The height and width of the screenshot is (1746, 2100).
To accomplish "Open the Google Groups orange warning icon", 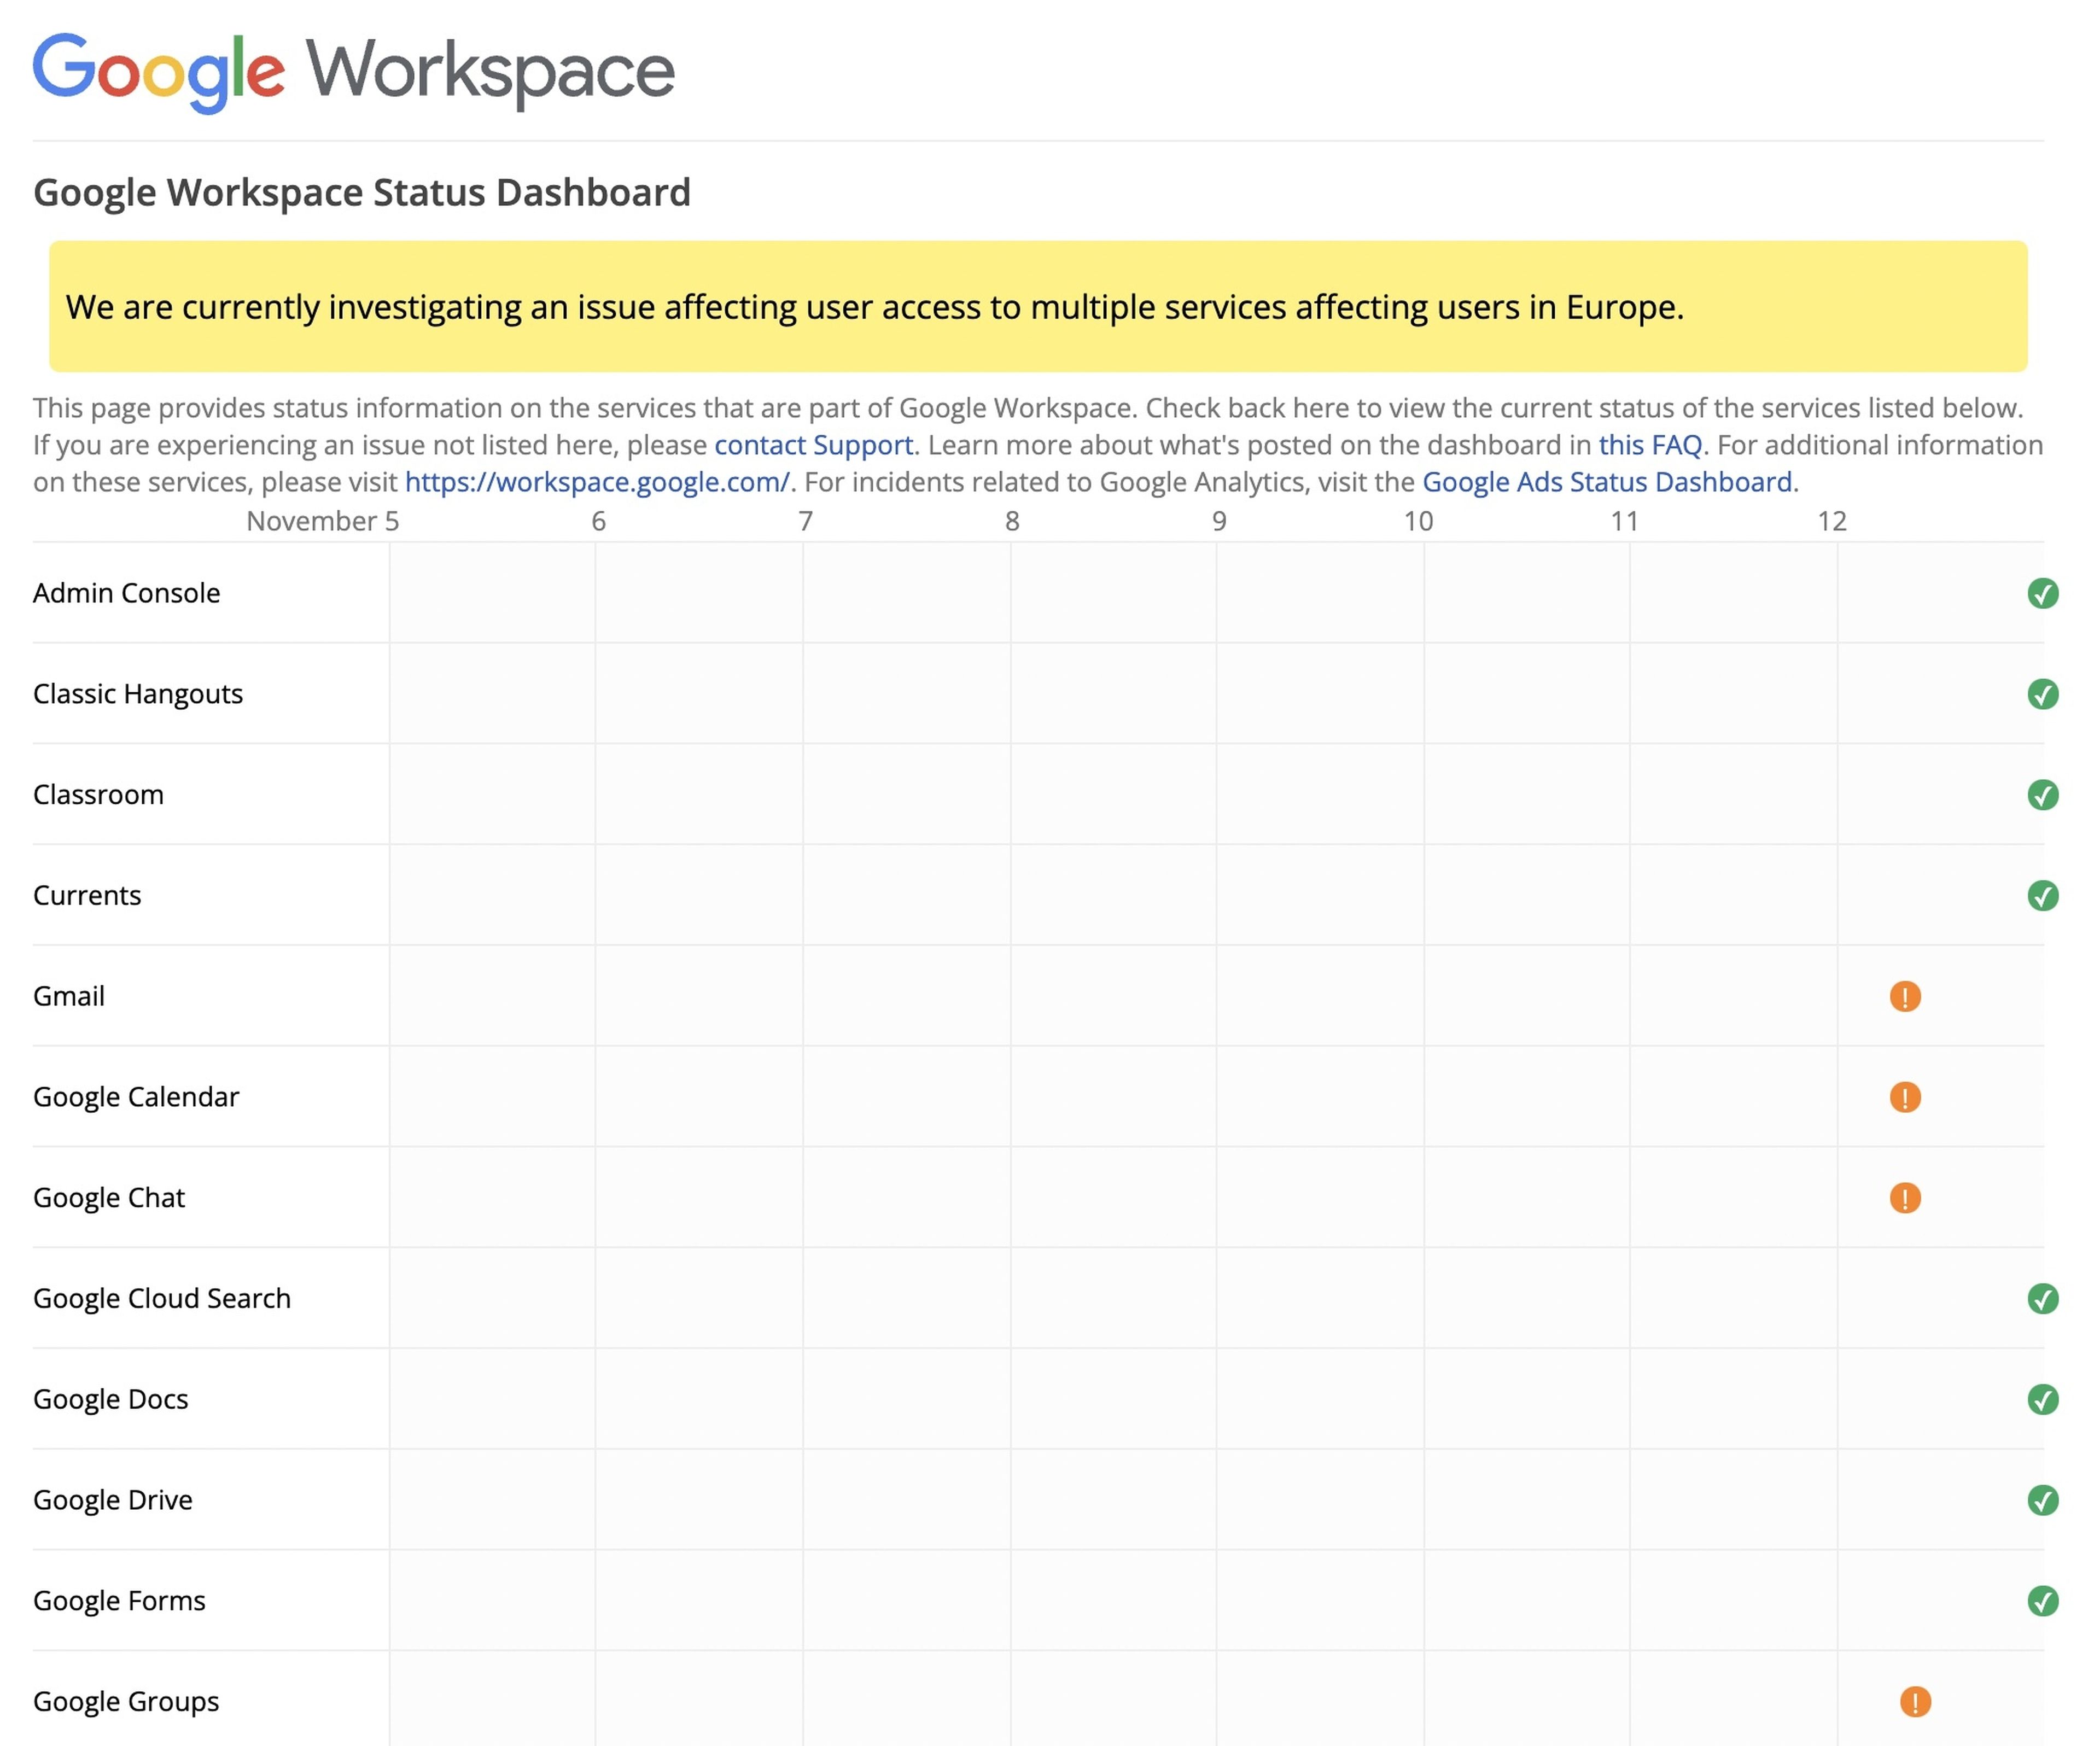I will pyautogui.click(x=1915, y=1702).
